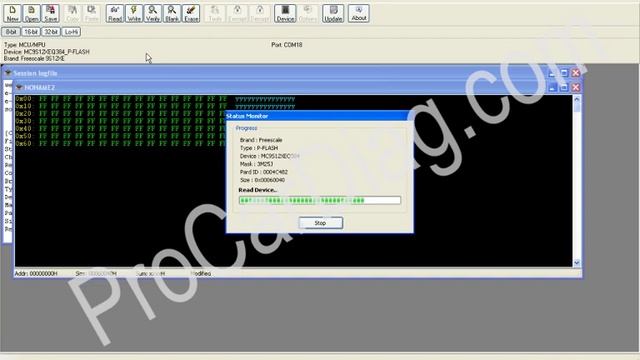Viewport: 640px width, 360px height.
Task: Click the New file toolbar icon
Action: tap(12, 13)
